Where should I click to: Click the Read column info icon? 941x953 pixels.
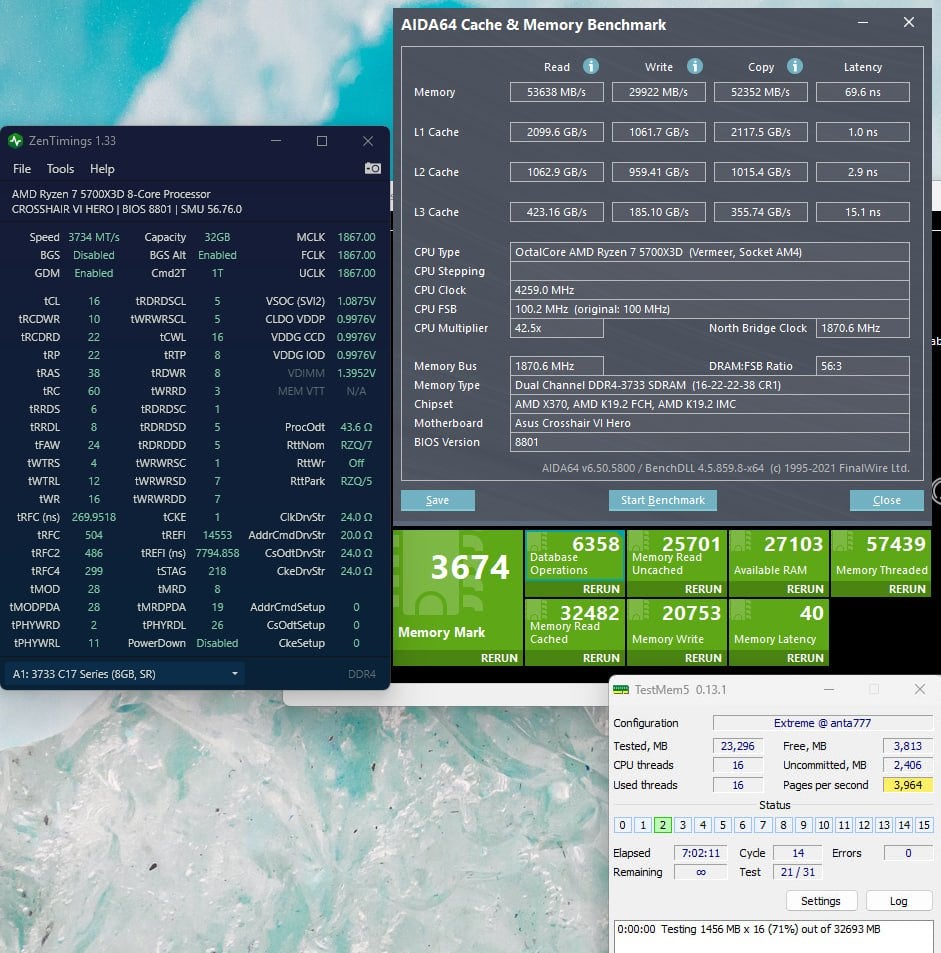pyautogui.click(x=591, y=67)
